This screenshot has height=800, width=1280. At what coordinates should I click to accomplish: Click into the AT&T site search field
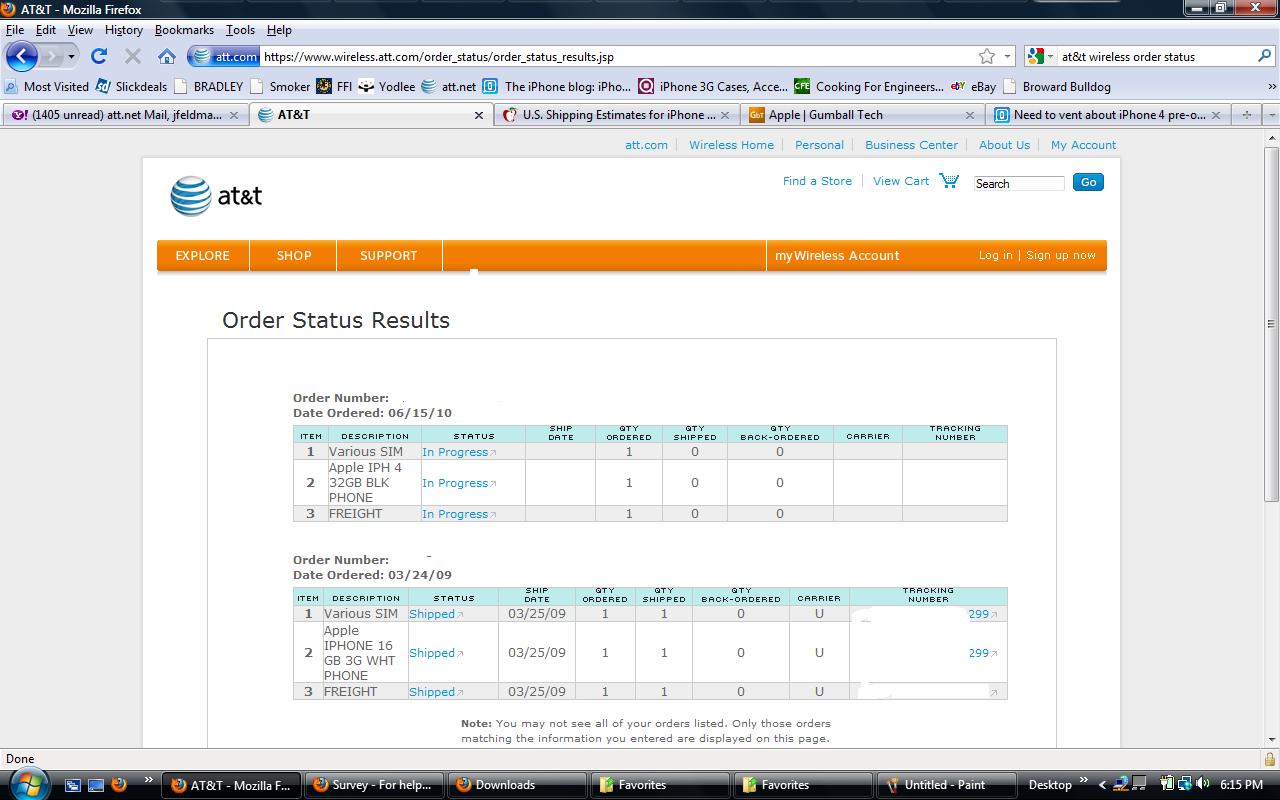click(x=1019, y=183)
